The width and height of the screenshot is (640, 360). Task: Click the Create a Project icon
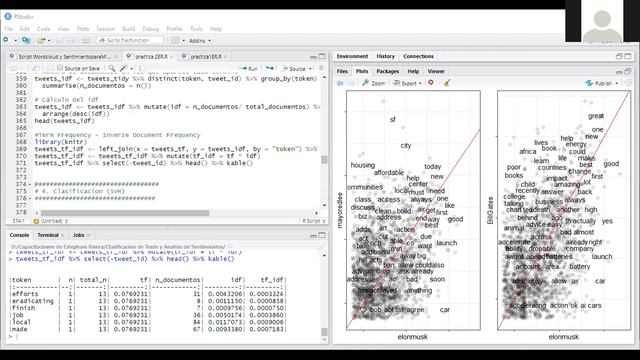click(26, 40)
